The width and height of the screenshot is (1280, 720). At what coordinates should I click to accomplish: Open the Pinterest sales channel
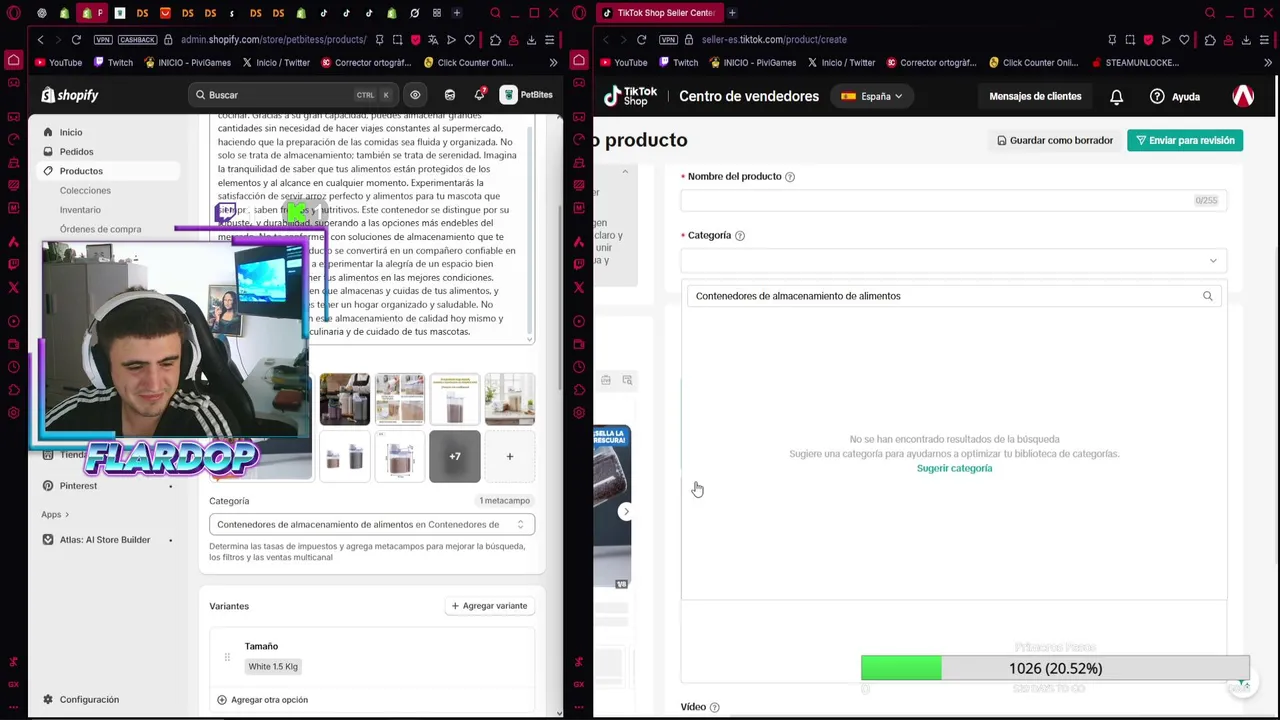pyautogui.click(x=78, y=486)
